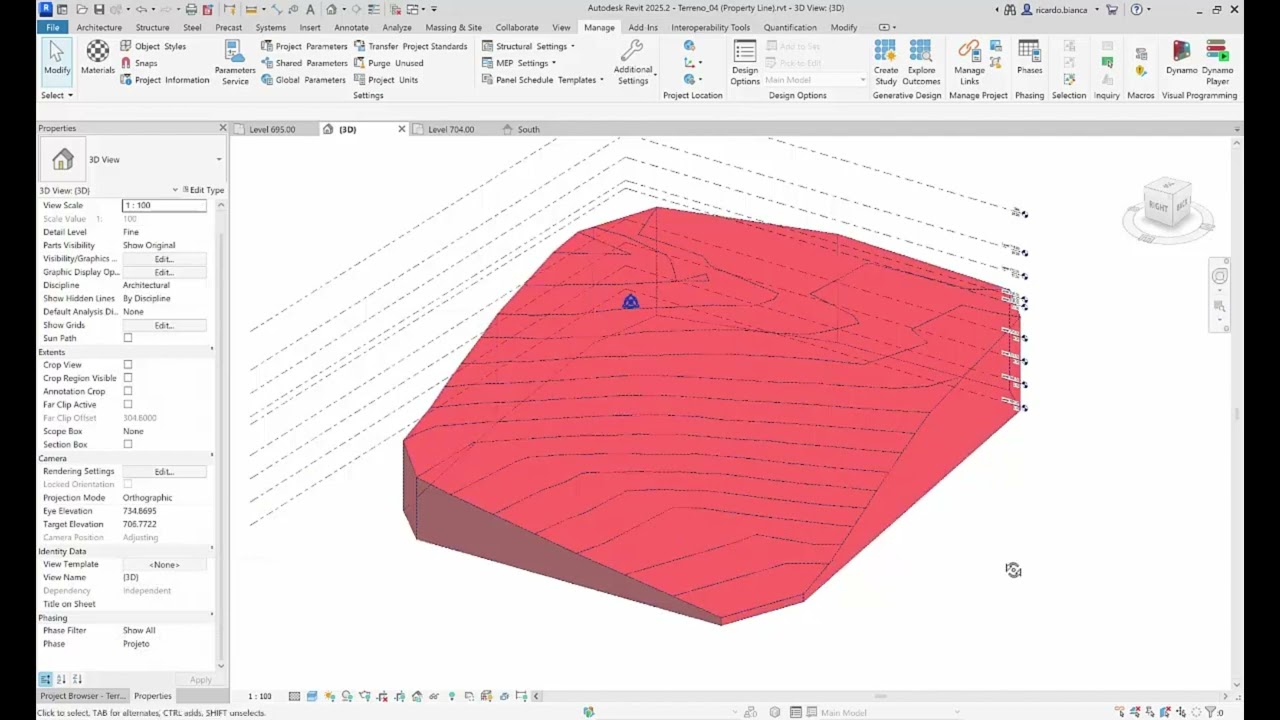Screen dimensions: 1280x720
Task: Open the File tab
Action: [x=52, y=27]
